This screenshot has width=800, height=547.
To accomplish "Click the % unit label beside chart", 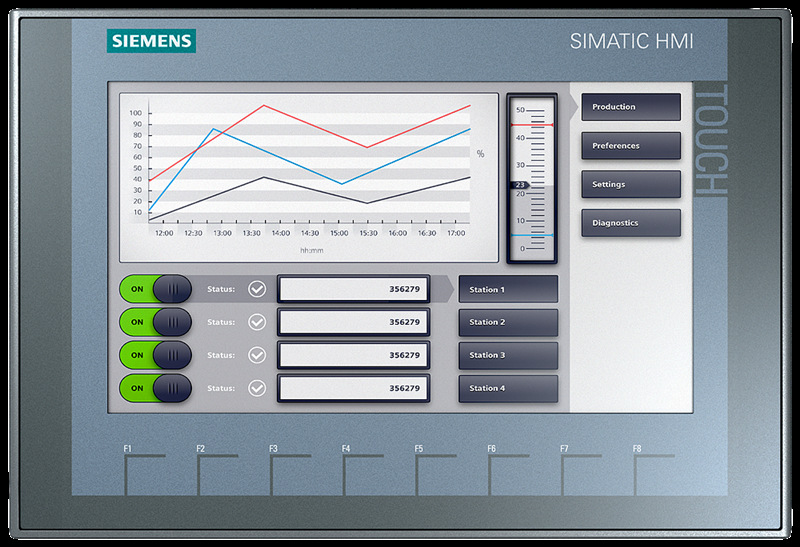I will pos(480,154).
